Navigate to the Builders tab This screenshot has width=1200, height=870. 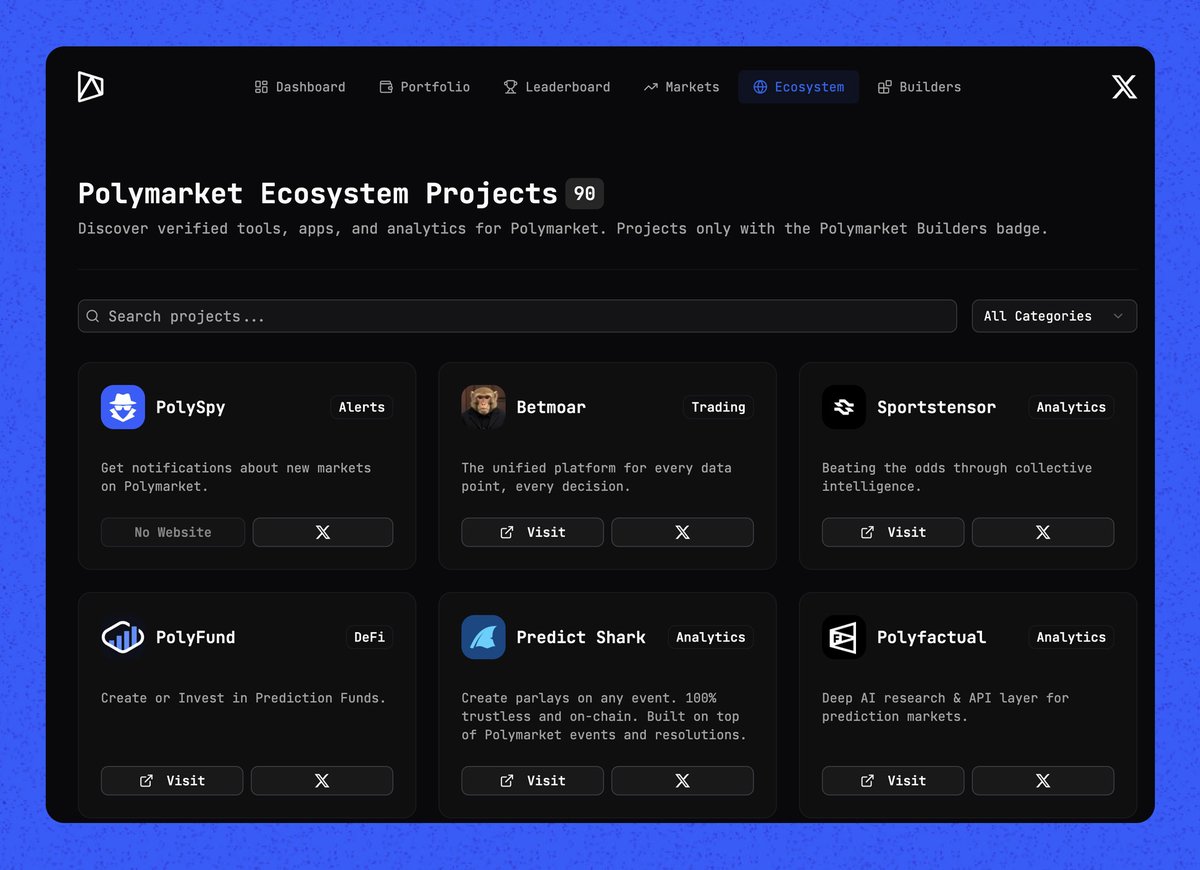click(919, 87)
